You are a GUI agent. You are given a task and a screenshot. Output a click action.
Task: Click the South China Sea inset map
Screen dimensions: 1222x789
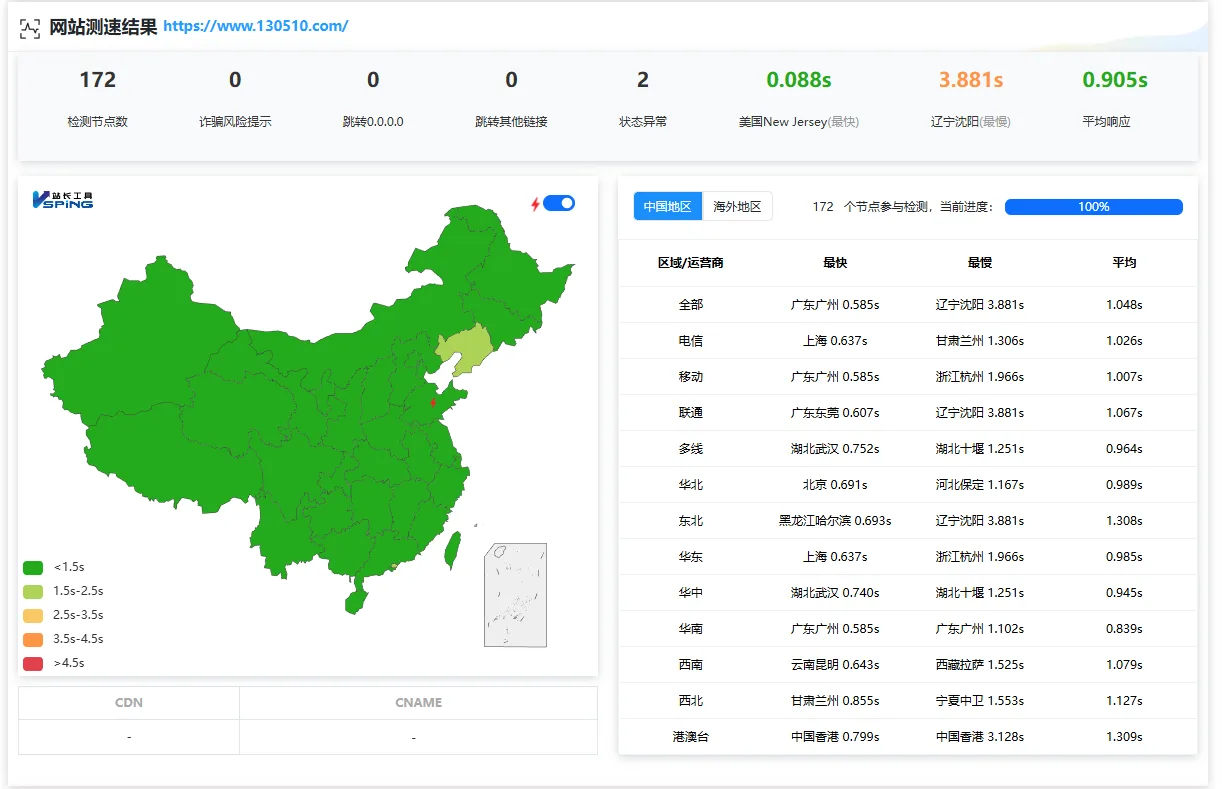(515, 595)
